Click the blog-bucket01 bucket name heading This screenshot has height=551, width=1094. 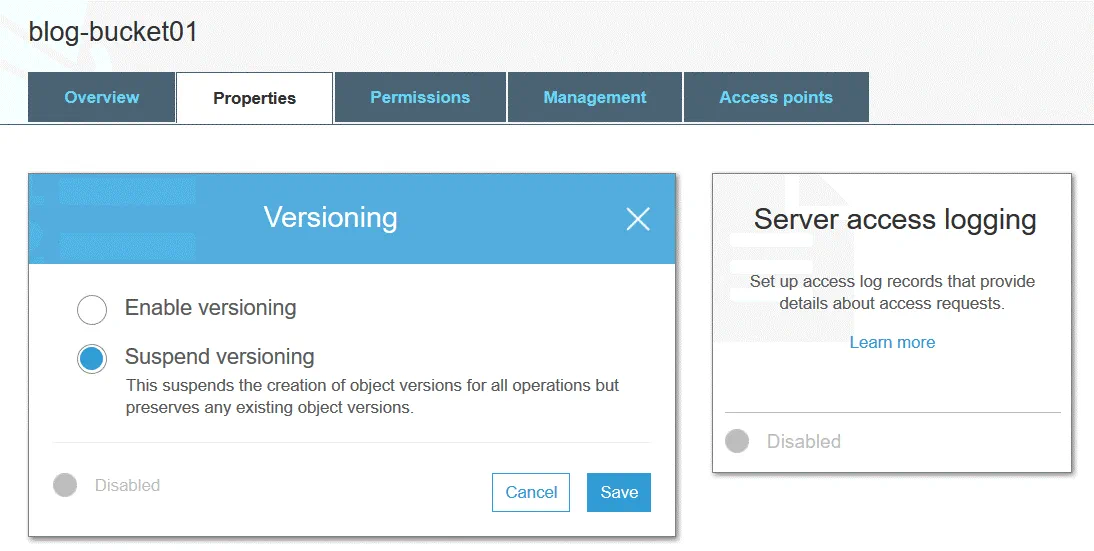113,32
